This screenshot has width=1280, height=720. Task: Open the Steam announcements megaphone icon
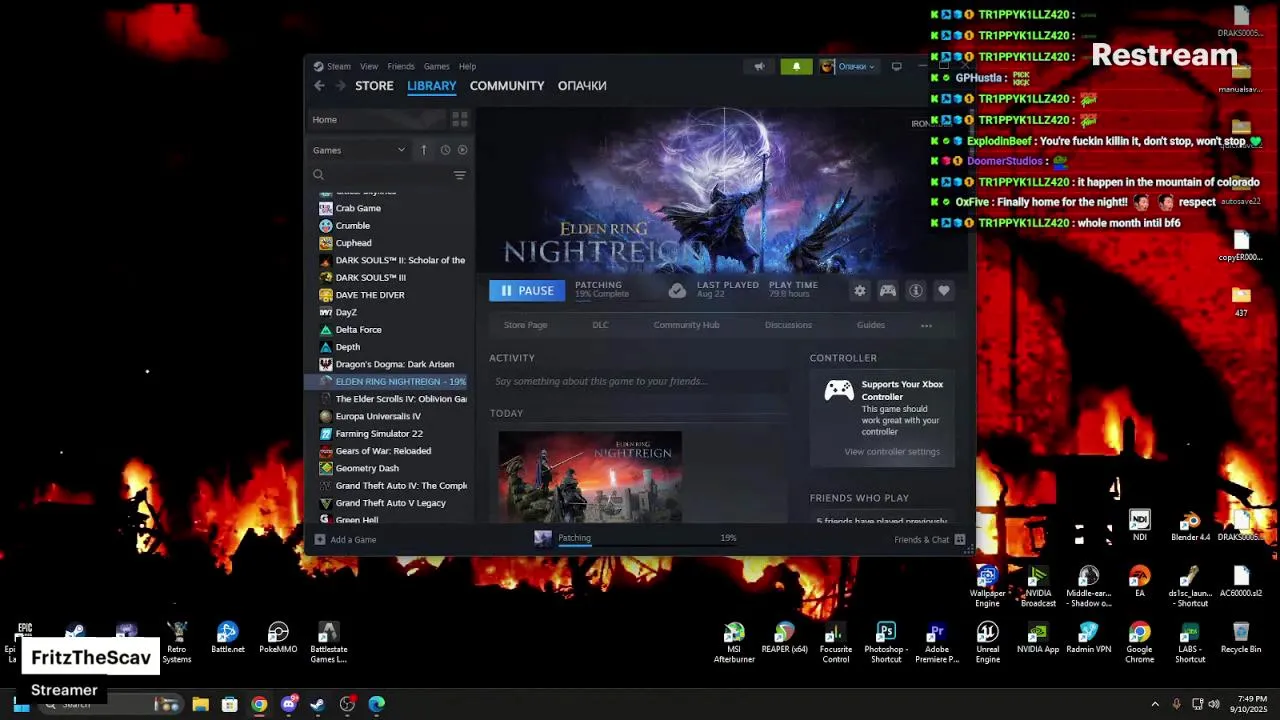tap(759, 67)
